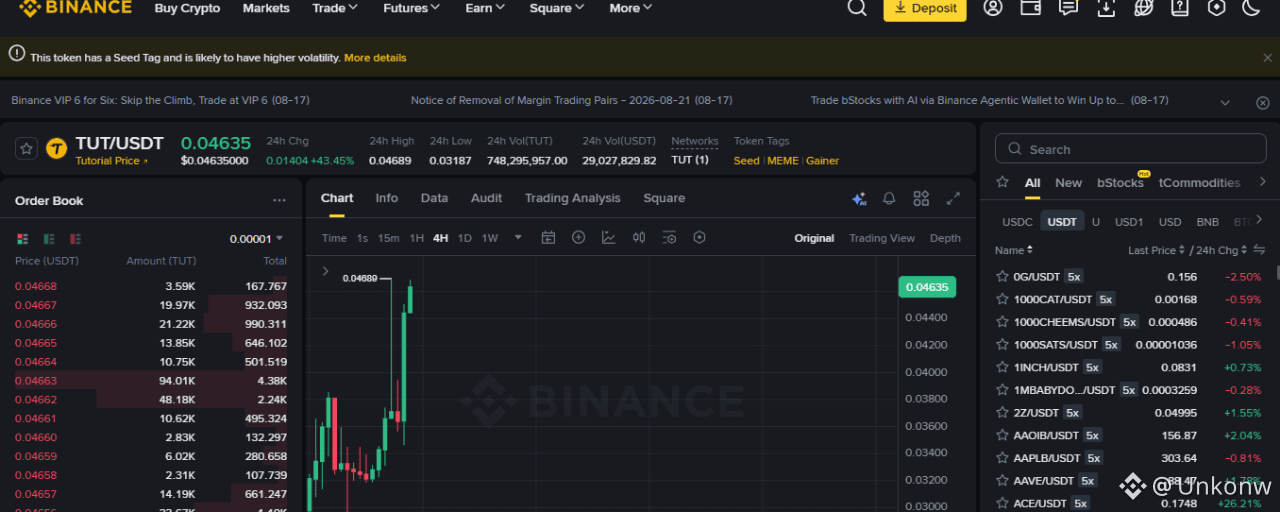Open the Tutorial Price link
Image resolution: width=1280 pixels, height=512 pixels.
pos(111,161)
